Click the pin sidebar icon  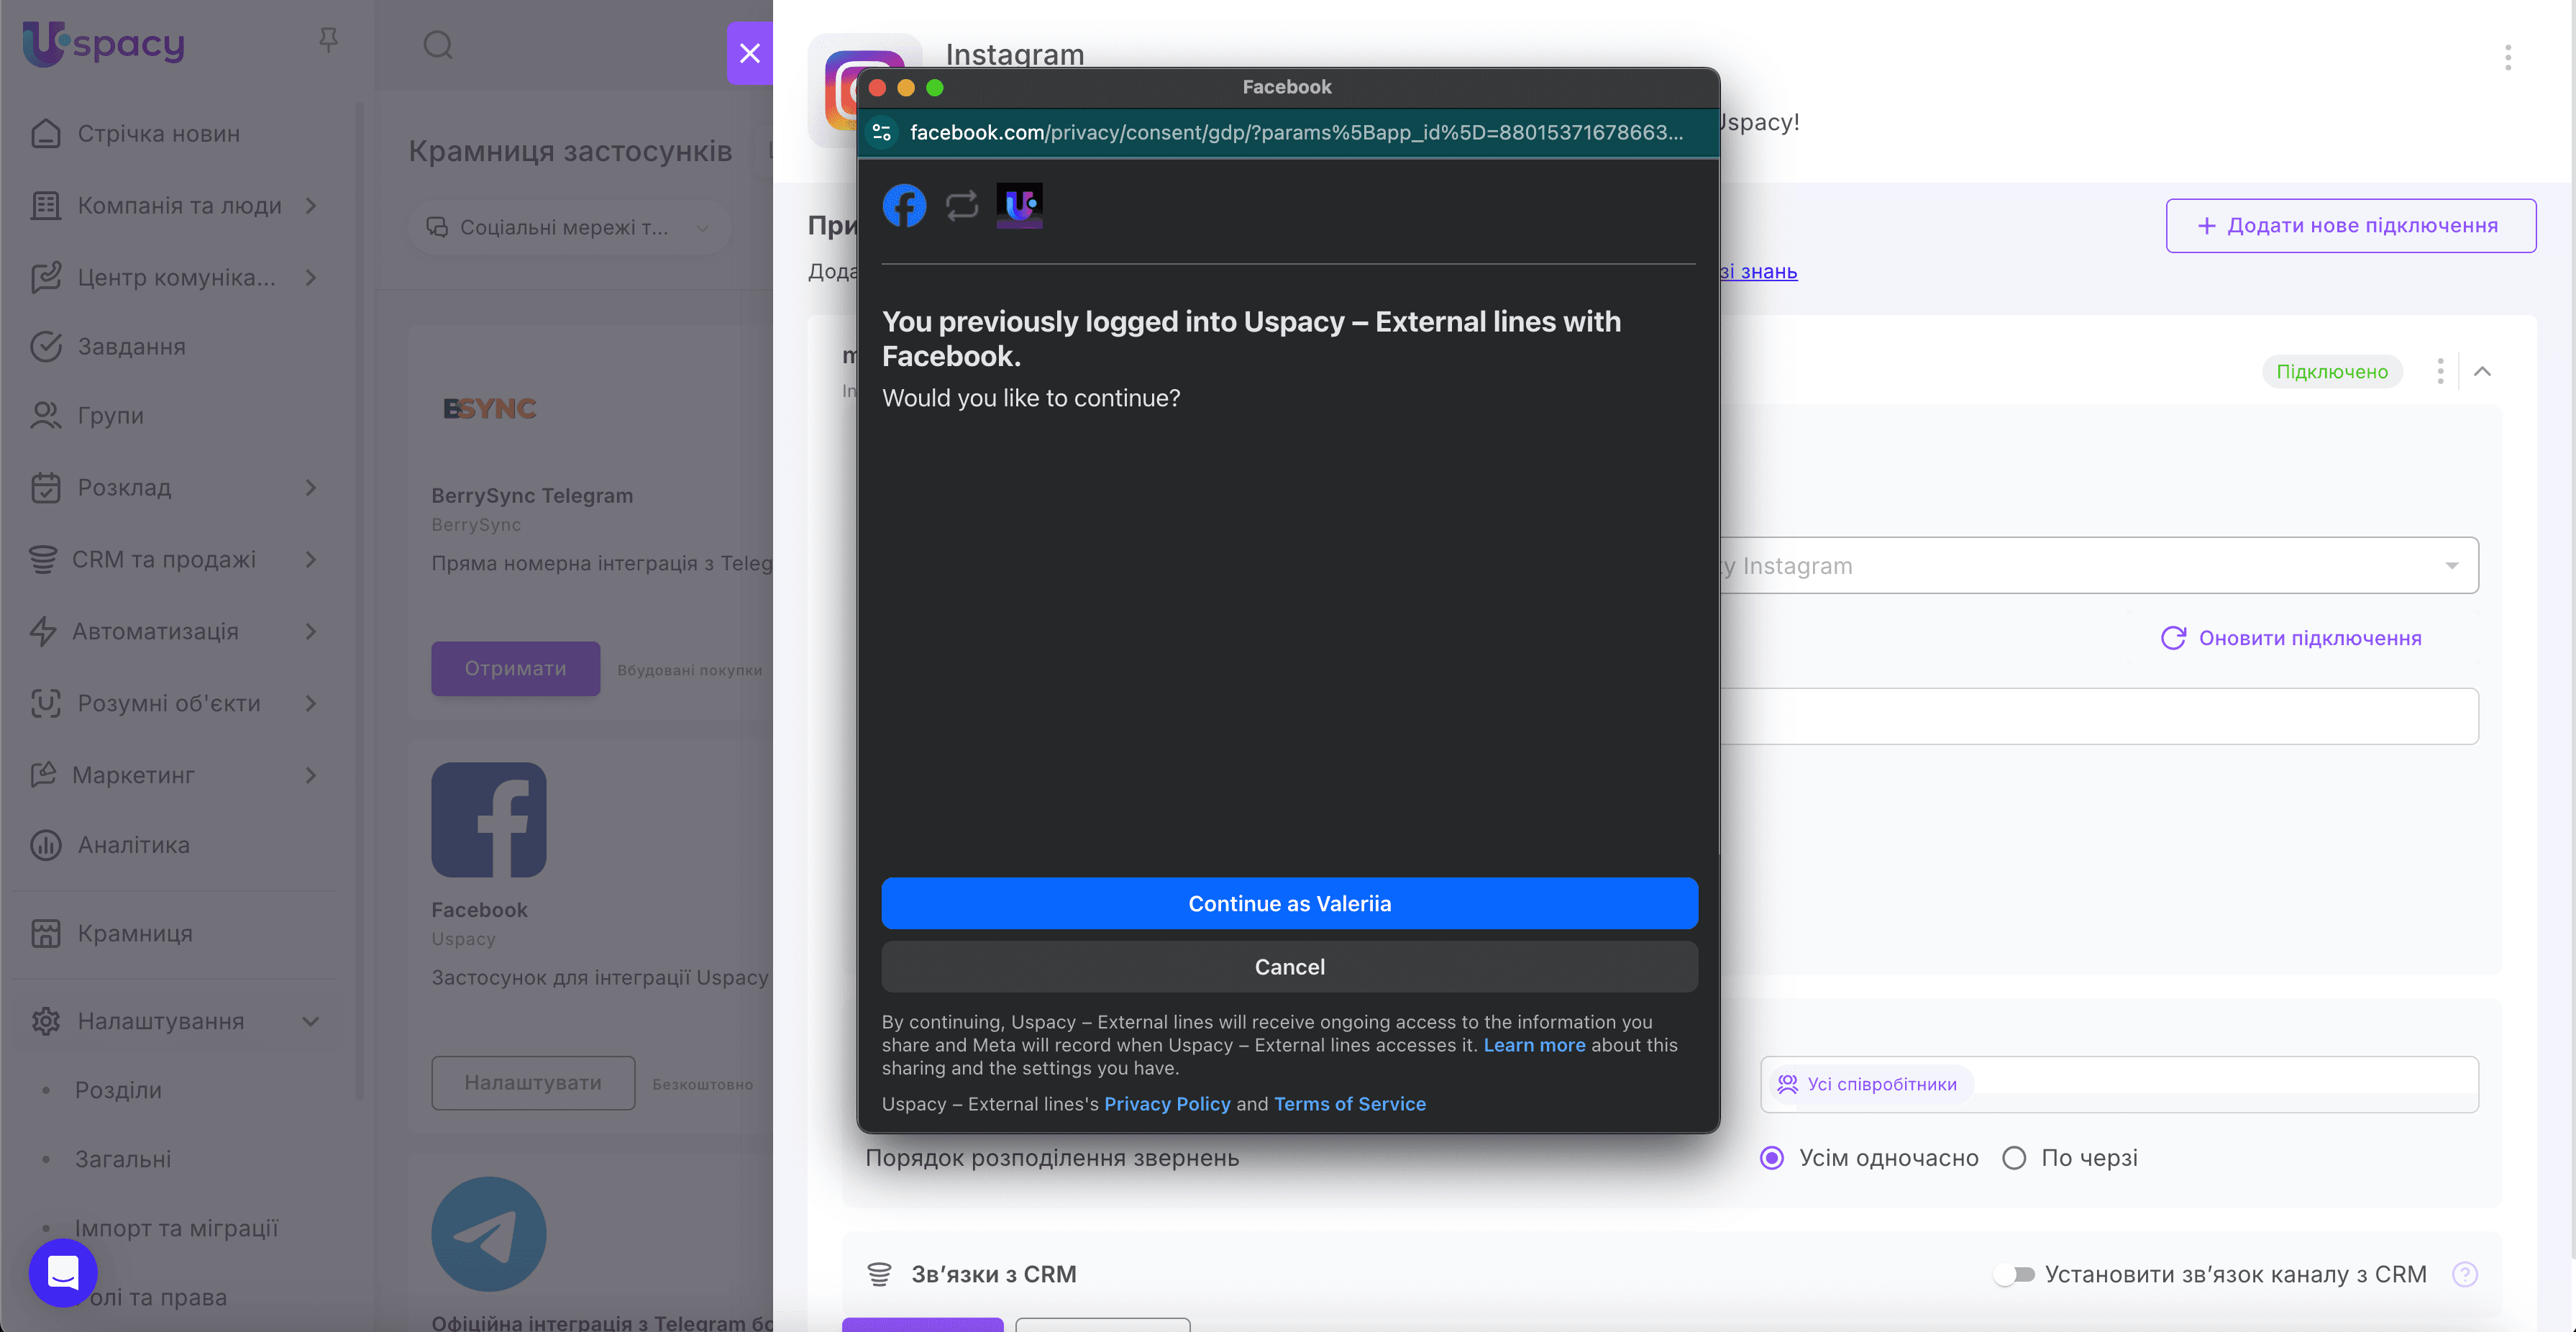pos(328,40)
